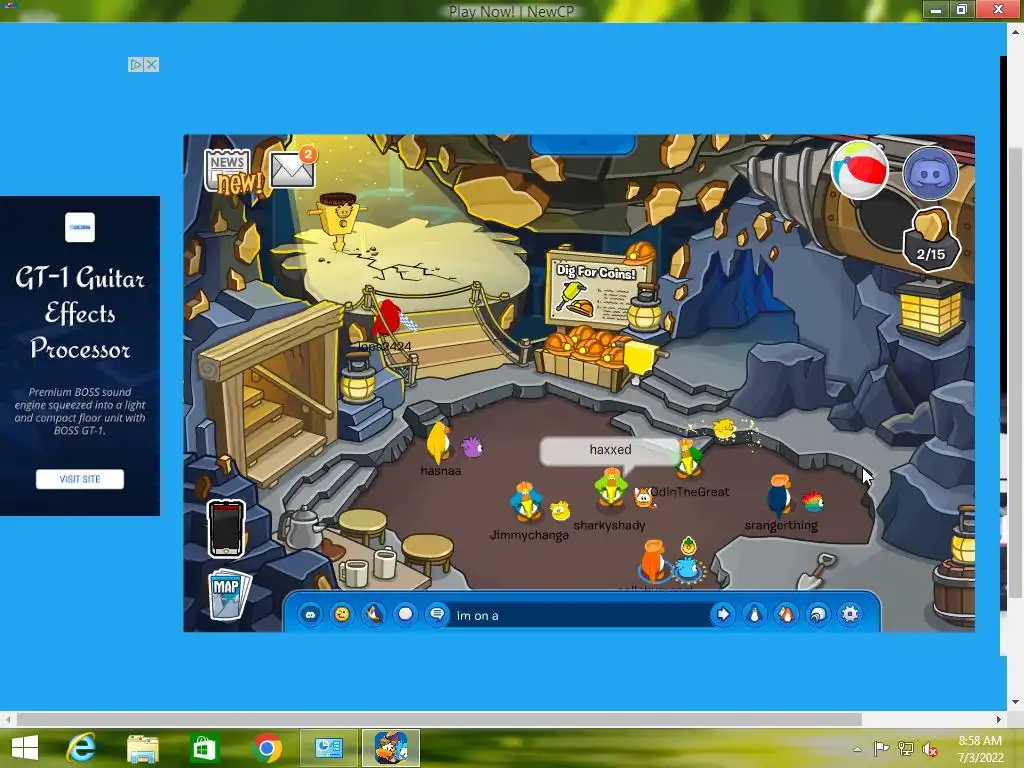This screenshot has width=1024, height=768.
Task: Show hidden system tray icons
Action: (857, 749)
